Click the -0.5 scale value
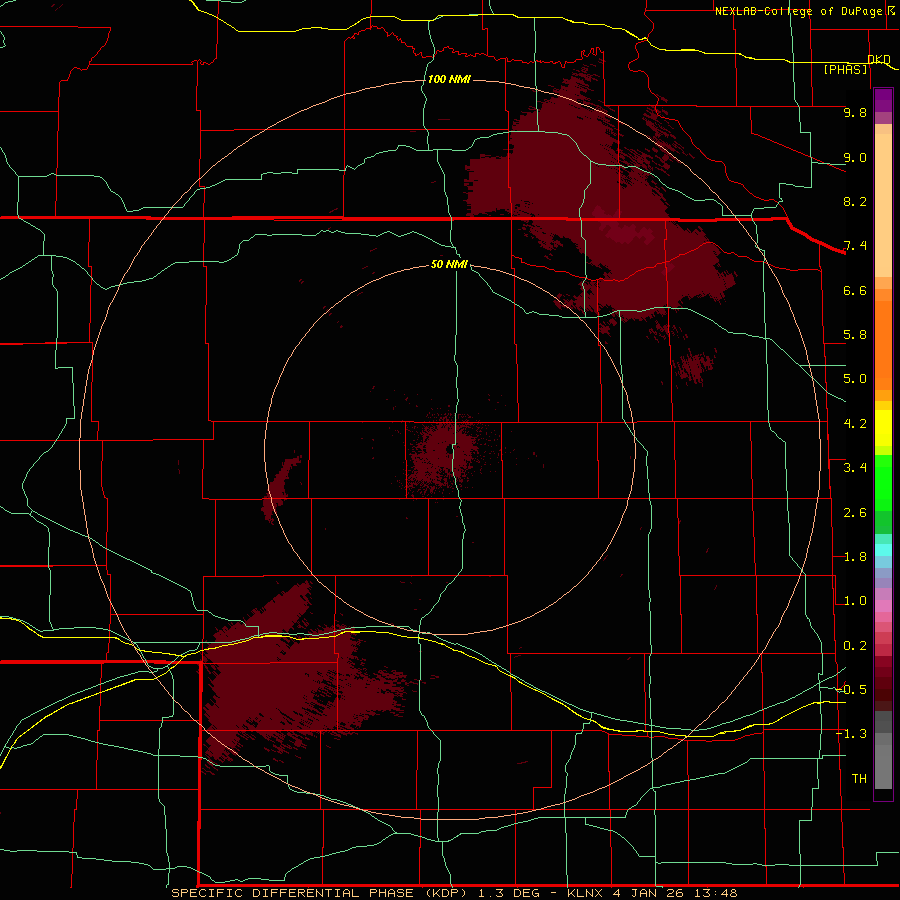Image resolution: width=900 pixels, height=900 pixels. click(x=851, y=690)
